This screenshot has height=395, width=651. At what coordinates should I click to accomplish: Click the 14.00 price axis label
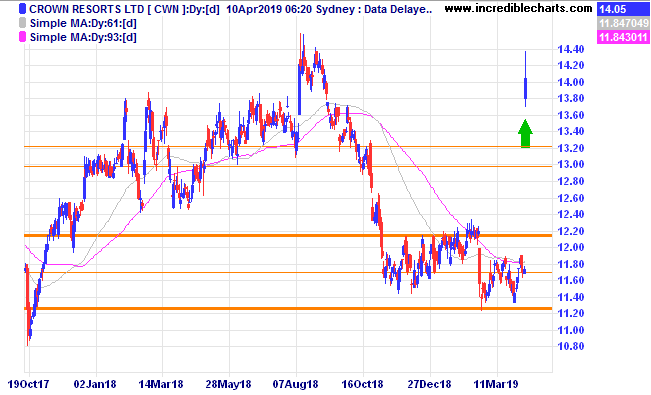tap(570, 82)
